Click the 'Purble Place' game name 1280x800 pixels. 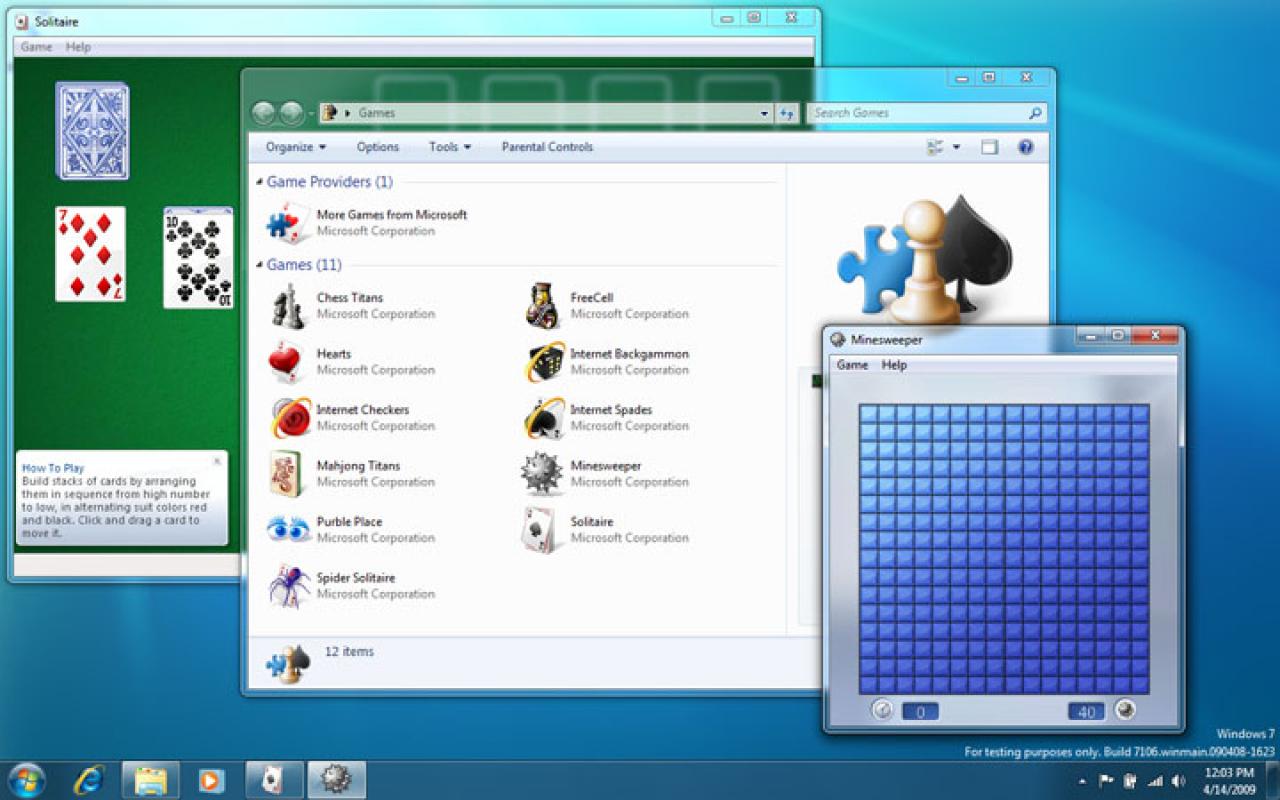(349, 522)
